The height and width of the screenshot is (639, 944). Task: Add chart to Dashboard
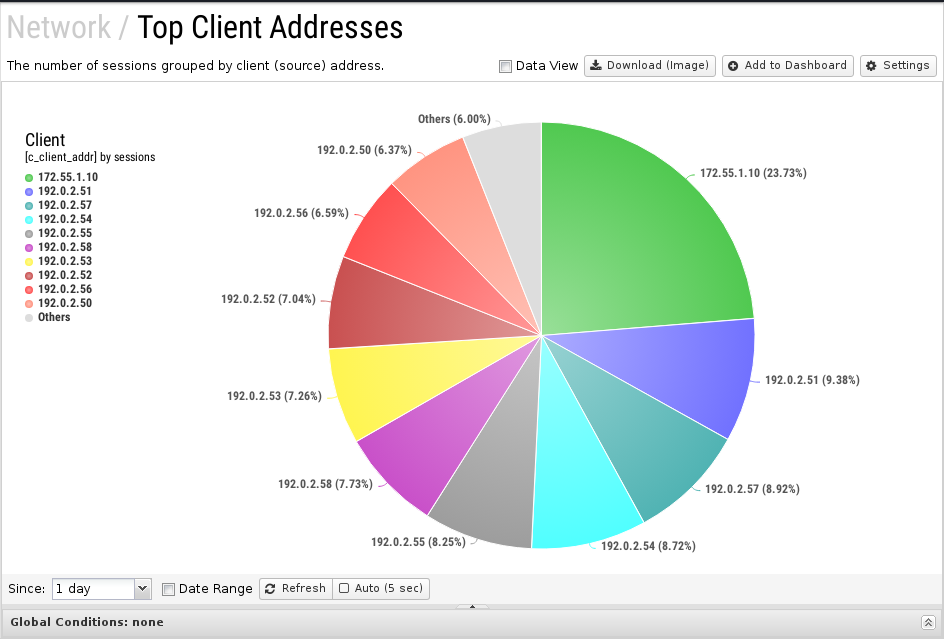click(x=787, y=66)
